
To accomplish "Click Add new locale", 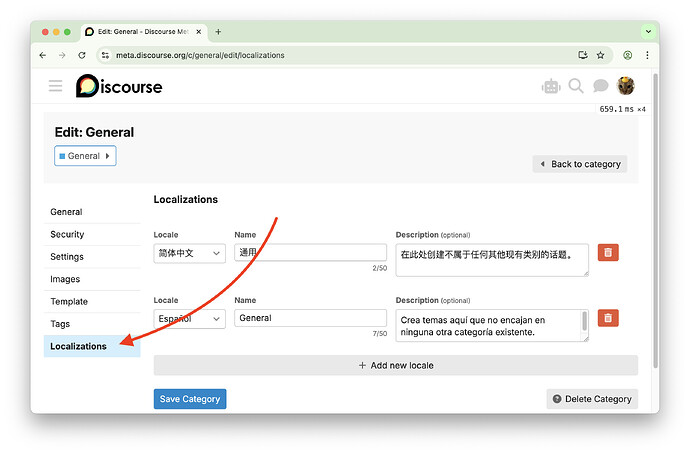I will click(396, 365).
